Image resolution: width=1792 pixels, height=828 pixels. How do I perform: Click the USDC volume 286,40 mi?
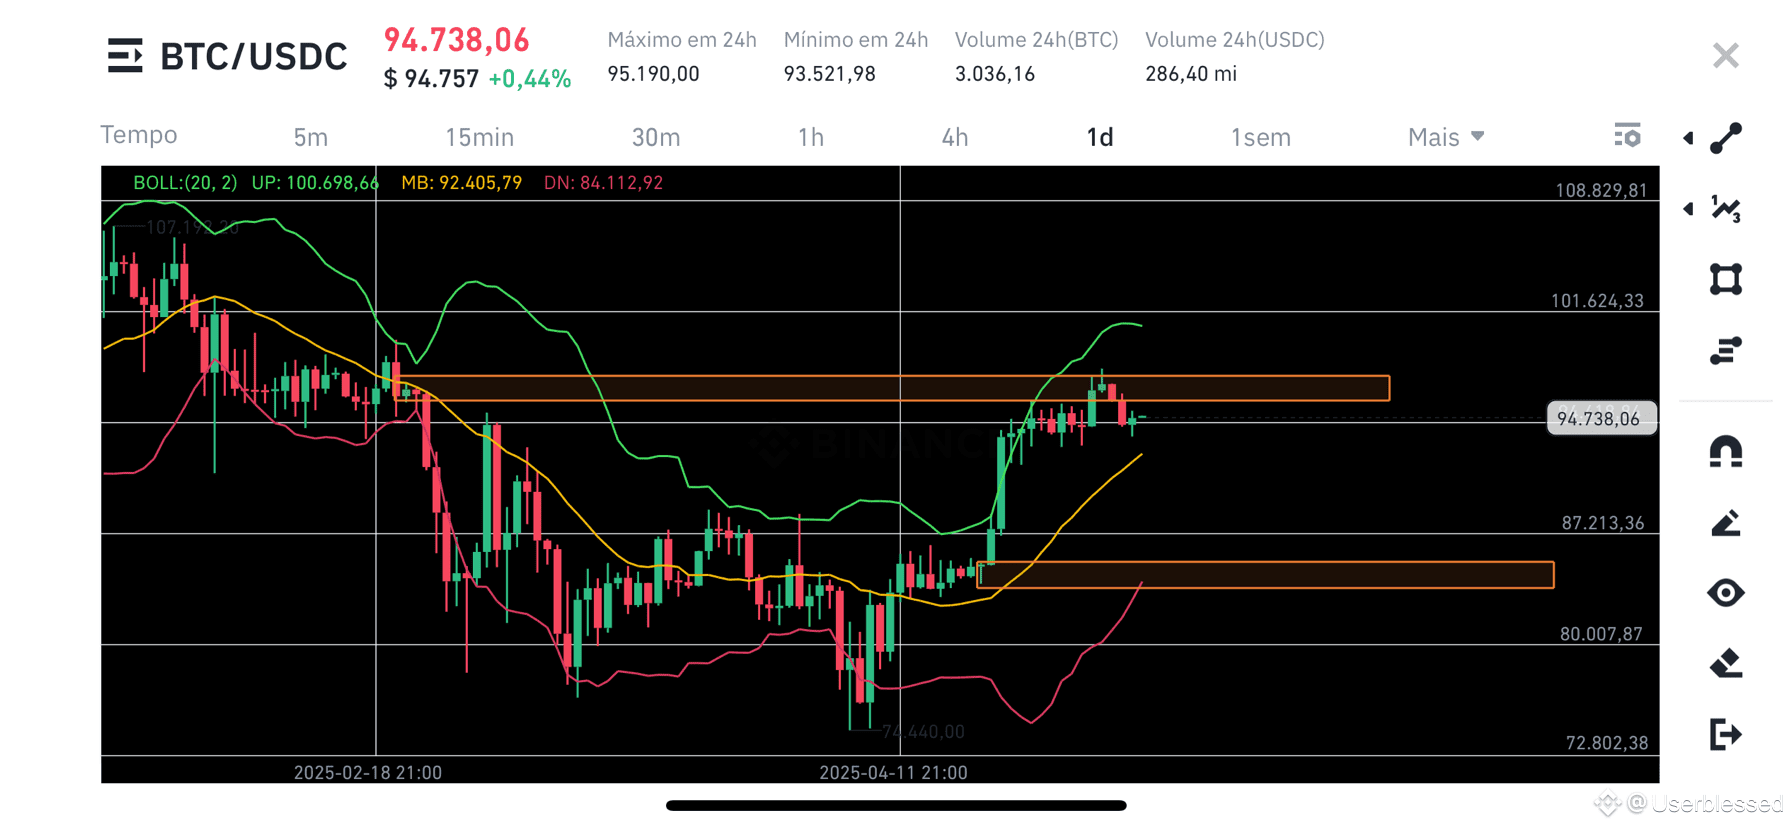(1191, 74)
